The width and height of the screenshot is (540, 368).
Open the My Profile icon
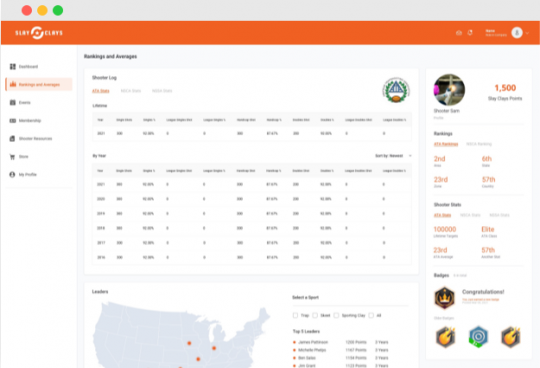click(12, 175)
